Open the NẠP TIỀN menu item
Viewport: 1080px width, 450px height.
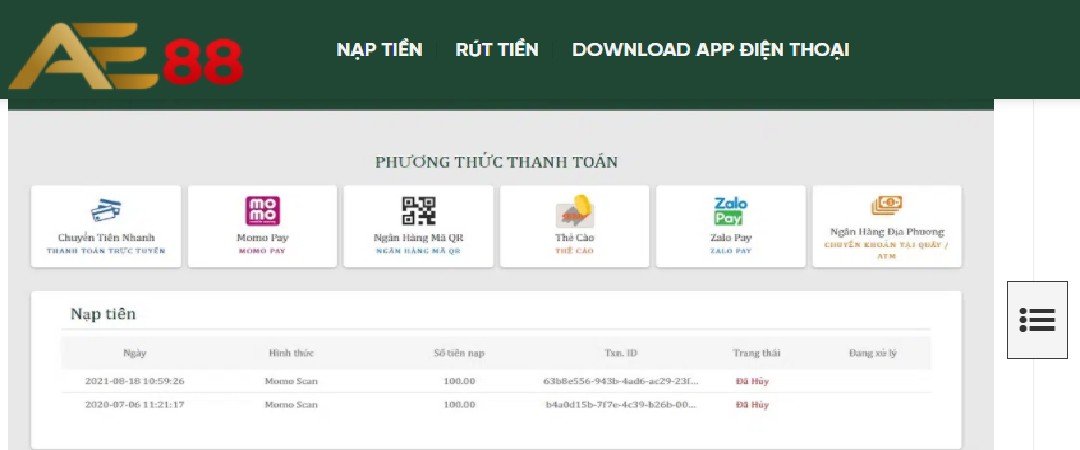coord(379,50)
